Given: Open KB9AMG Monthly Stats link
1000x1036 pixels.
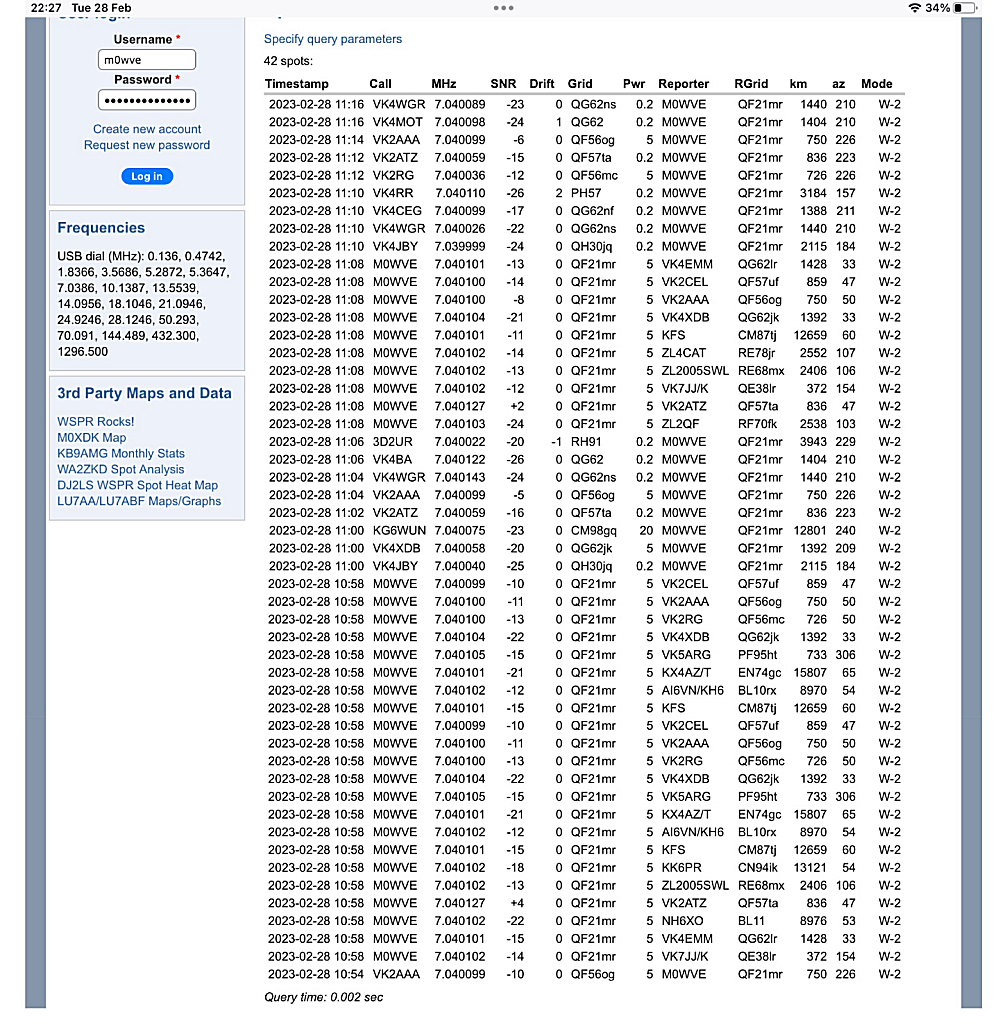Looking at the screenshot, I should click(x=121, y=454).
